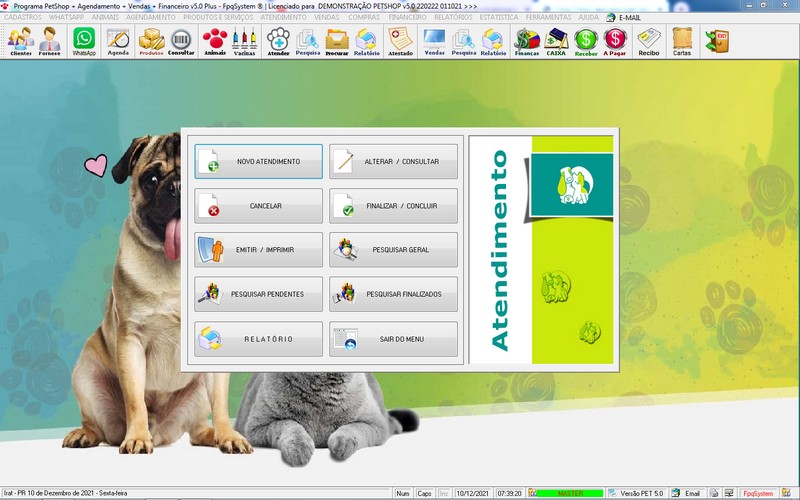The height and width of the screenshot is (500, 800).
Task: Open the FINANCEIRO menu
Action: (x=407, y=17)
